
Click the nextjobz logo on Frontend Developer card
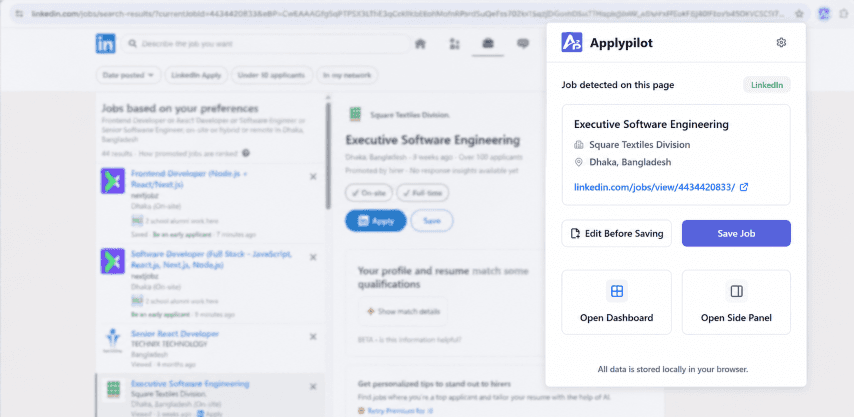(x=113, y=181)
